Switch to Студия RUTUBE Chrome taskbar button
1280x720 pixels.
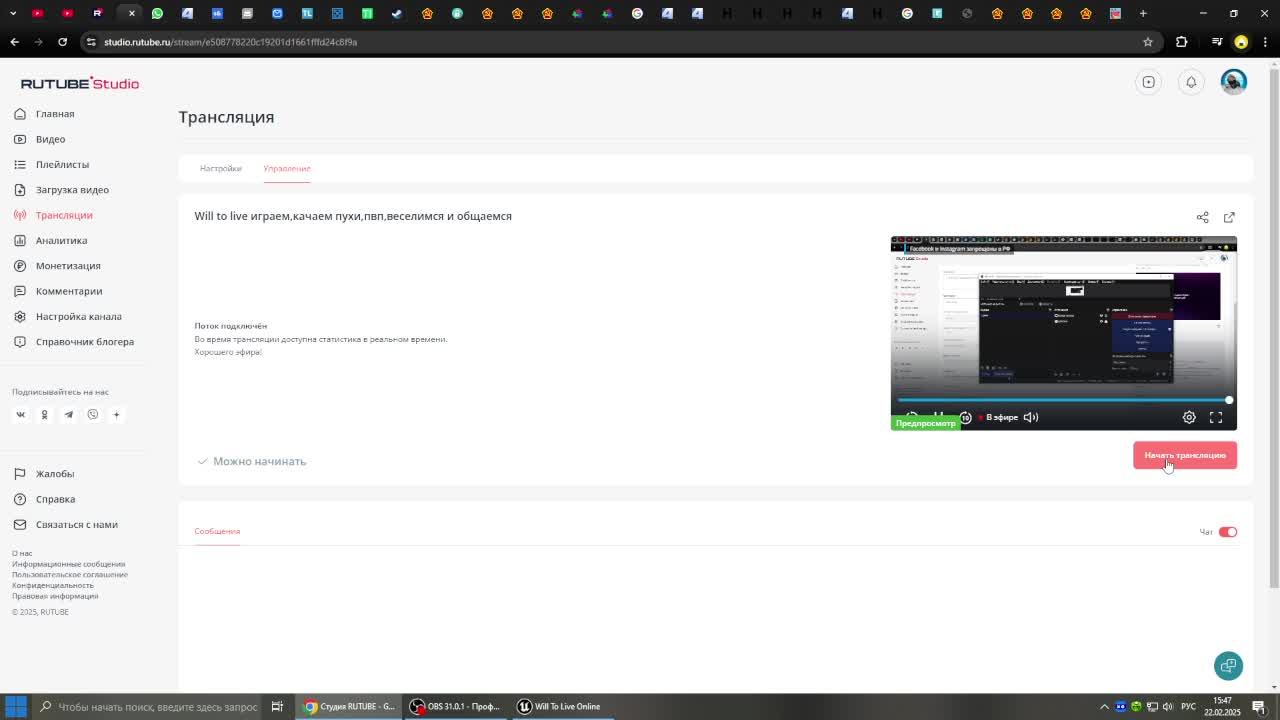(350, 706)
